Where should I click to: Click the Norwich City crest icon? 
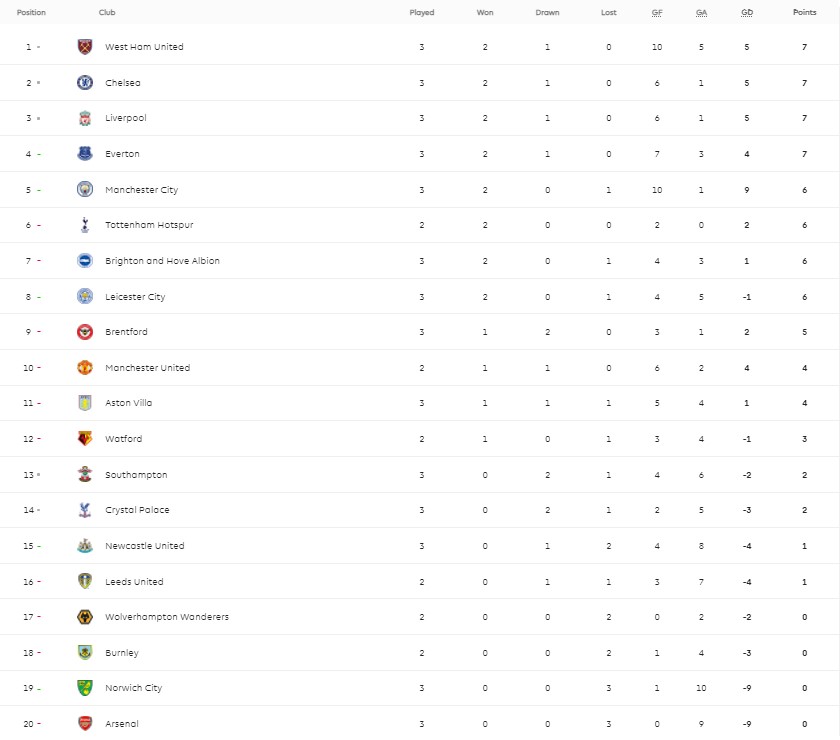[85, 688]
